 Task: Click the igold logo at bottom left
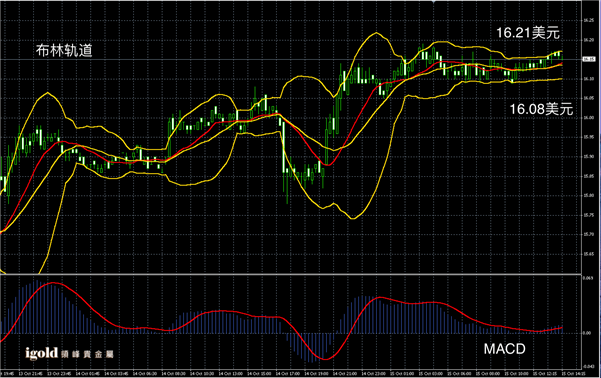[x=41, y=353]
